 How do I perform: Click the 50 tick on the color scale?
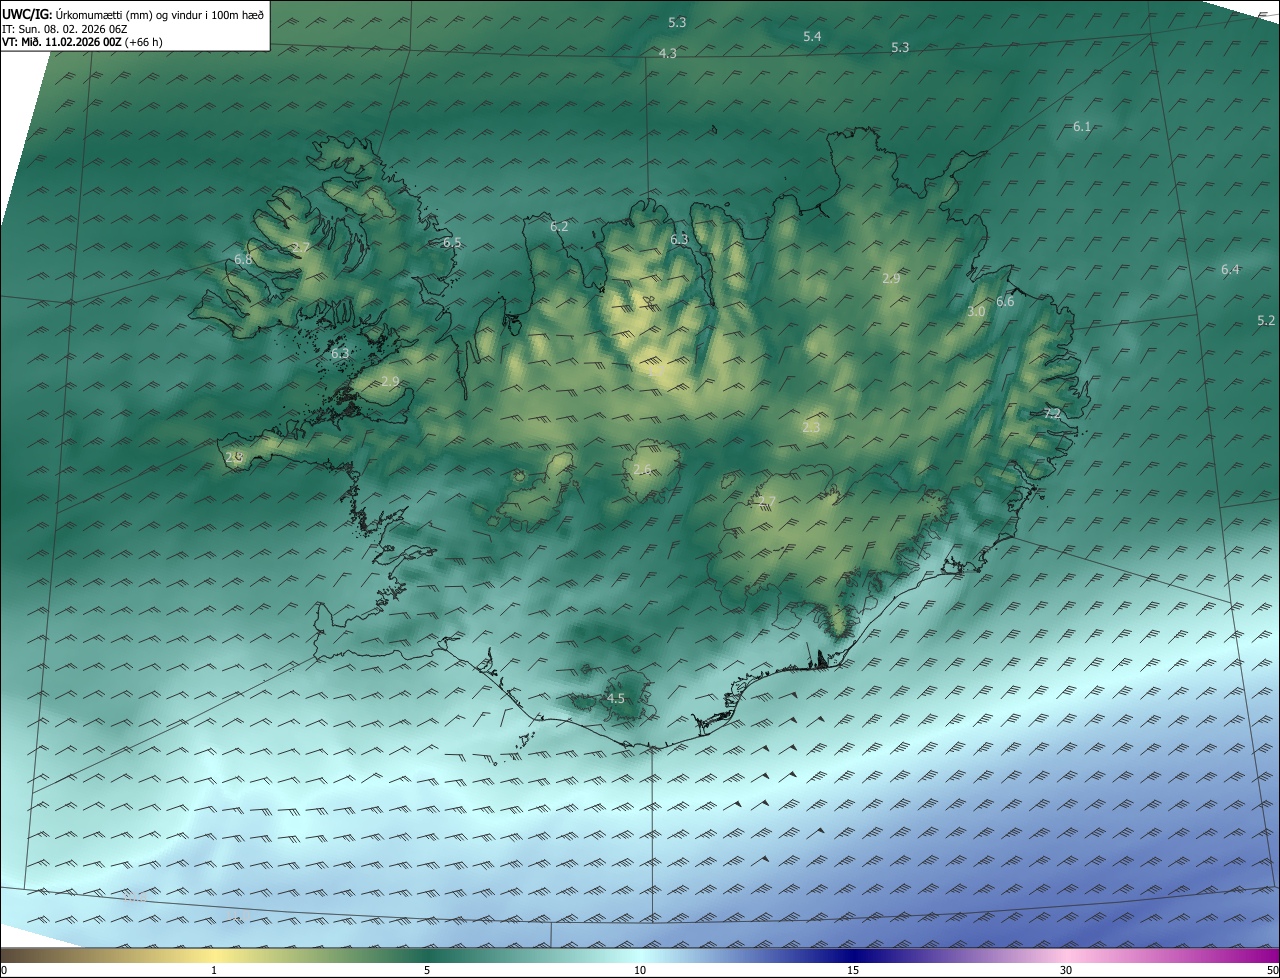[x=1272, y=970]
